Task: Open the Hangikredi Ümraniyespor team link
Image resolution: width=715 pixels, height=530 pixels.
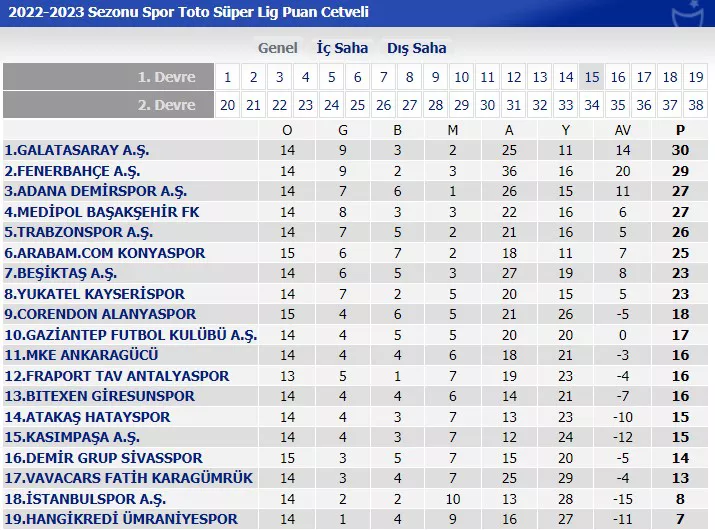Action: [x=121, y=519]
